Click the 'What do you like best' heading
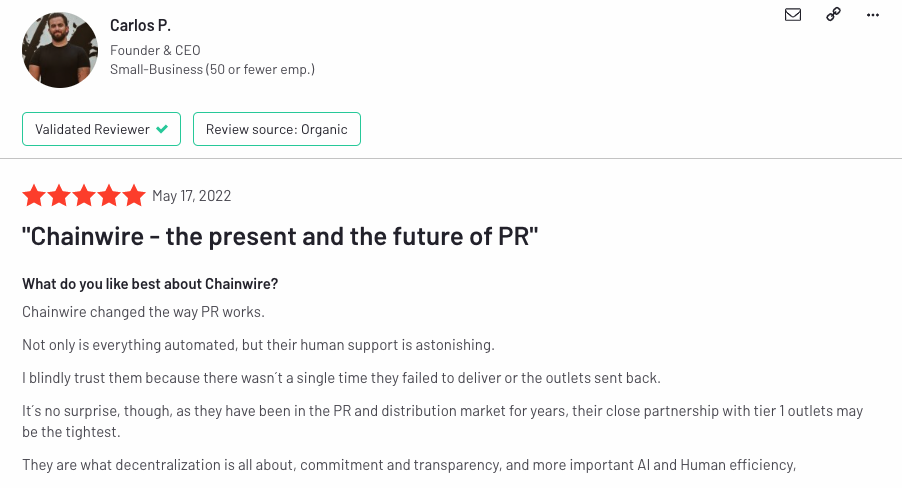 (150, 284)
